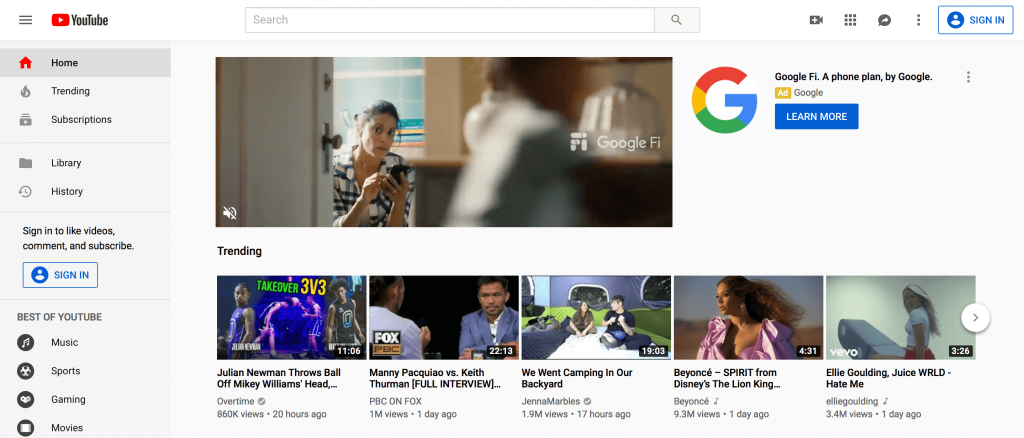Select Library in sidebar

[x=86, y=163]
